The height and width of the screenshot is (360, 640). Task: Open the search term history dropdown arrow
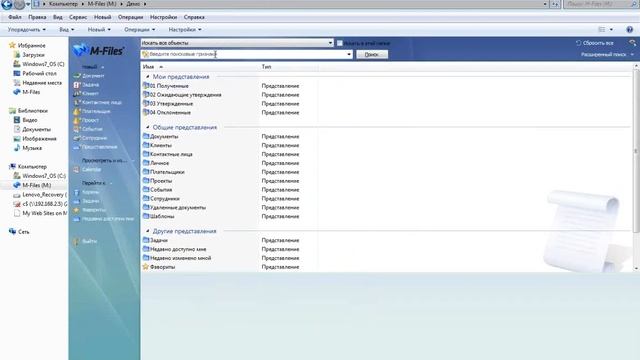349,54
